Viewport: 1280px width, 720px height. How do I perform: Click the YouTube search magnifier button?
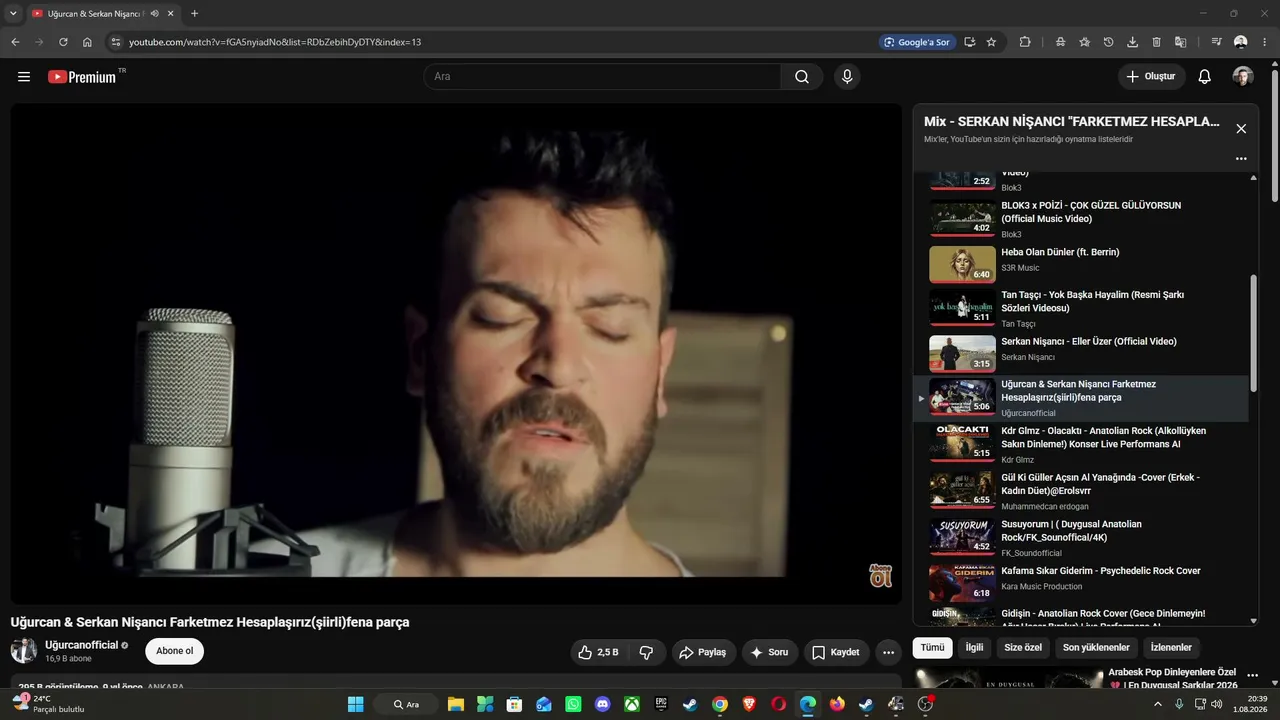click(802, 77)
